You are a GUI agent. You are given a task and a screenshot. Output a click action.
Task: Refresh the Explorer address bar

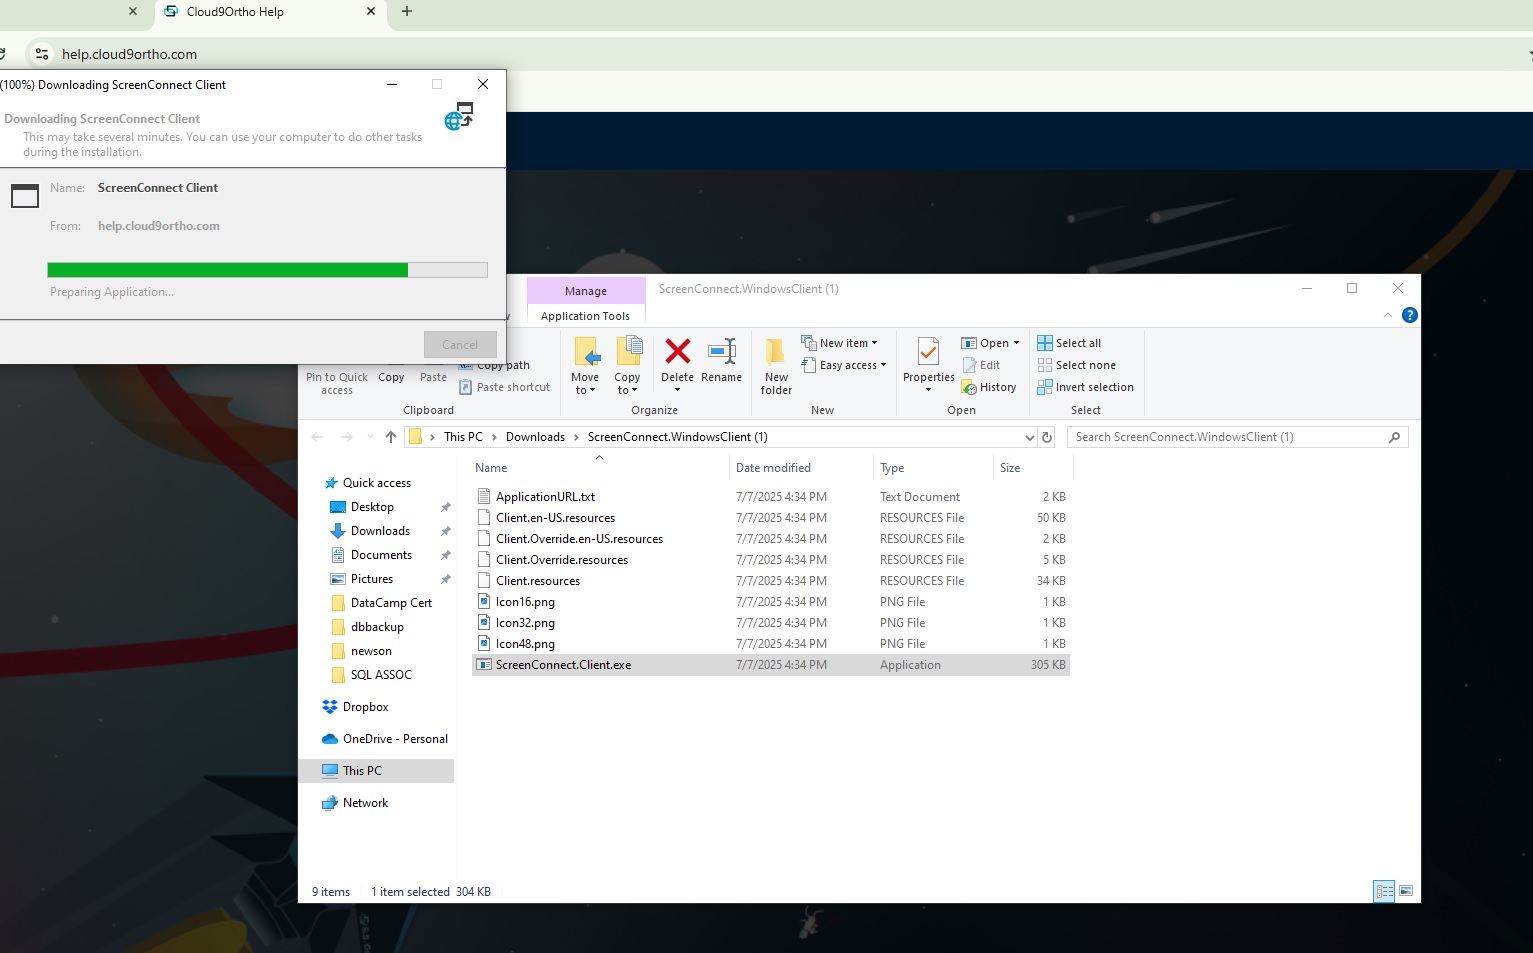(1047, 437)
